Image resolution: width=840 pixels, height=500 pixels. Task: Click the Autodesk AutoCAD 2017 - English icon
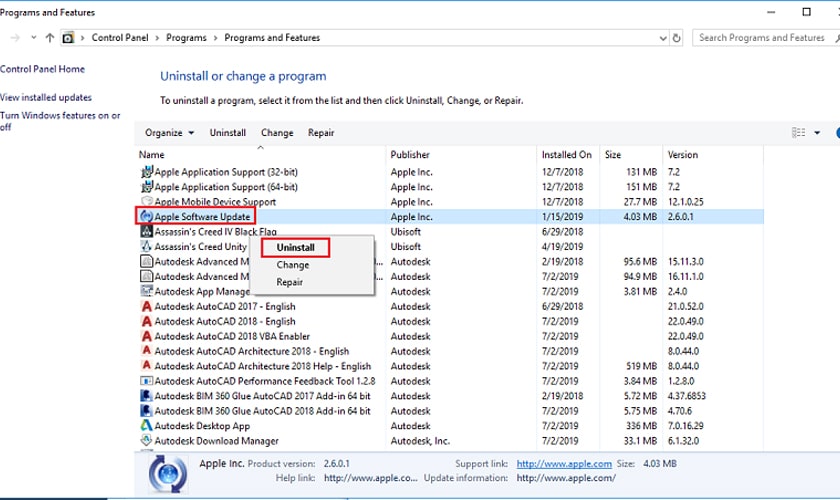(146, 306)
